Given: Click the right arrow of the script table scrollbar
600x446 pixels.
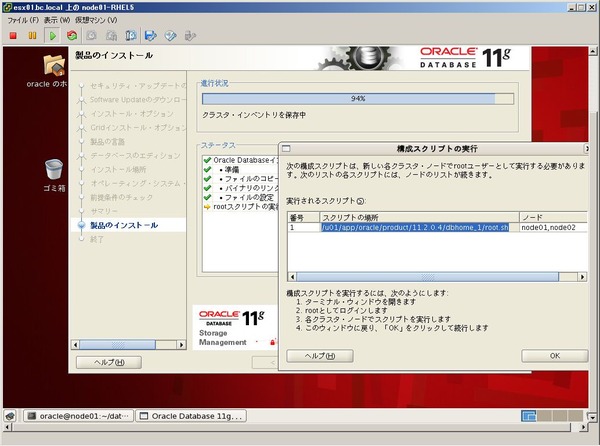Looking at the screenshot, I should point(582,277).
